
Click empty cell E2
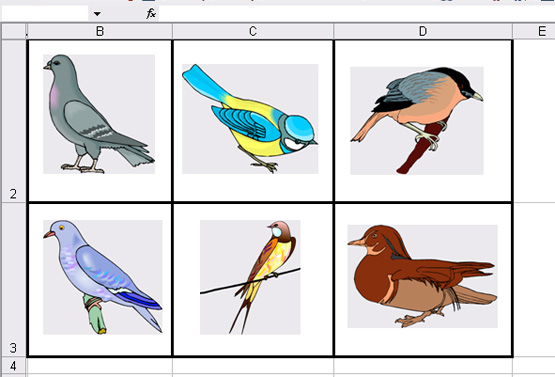(534, 121)
